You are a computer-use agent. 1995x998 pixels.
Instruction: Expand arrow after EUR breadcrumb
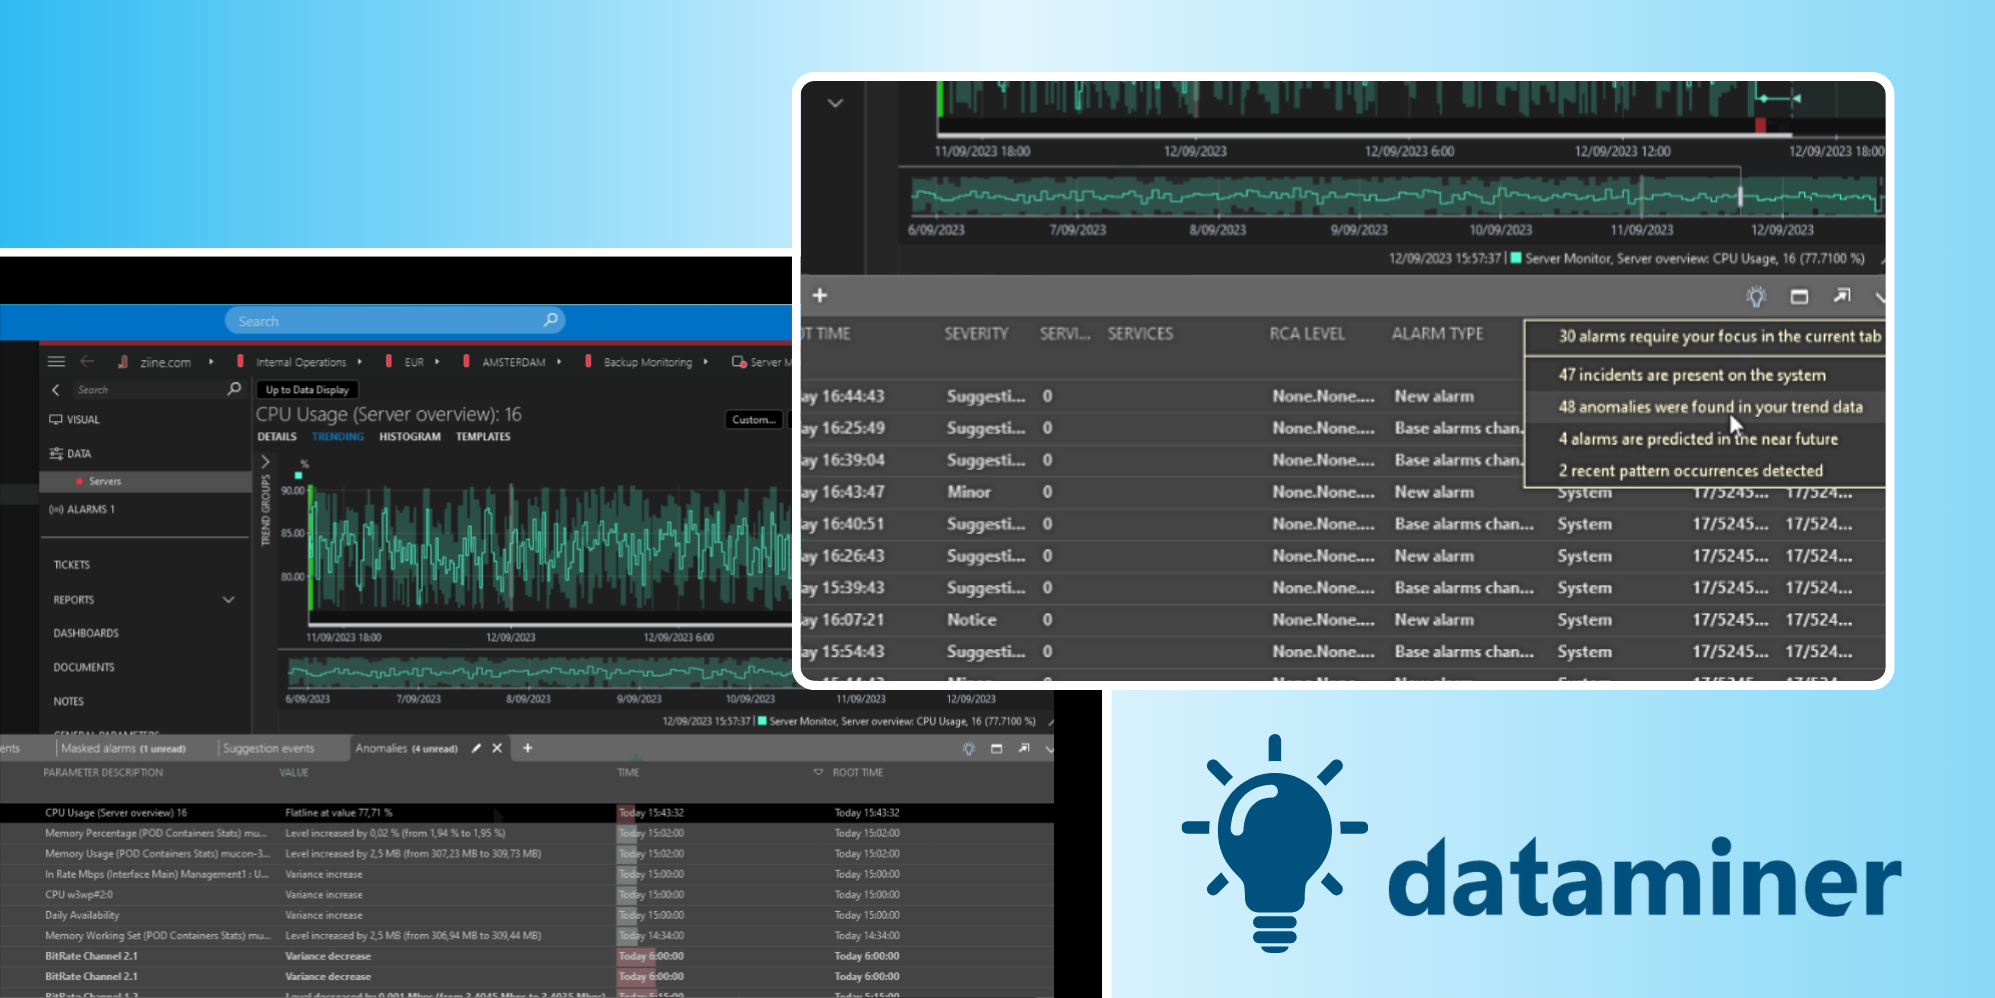(437, 362)
